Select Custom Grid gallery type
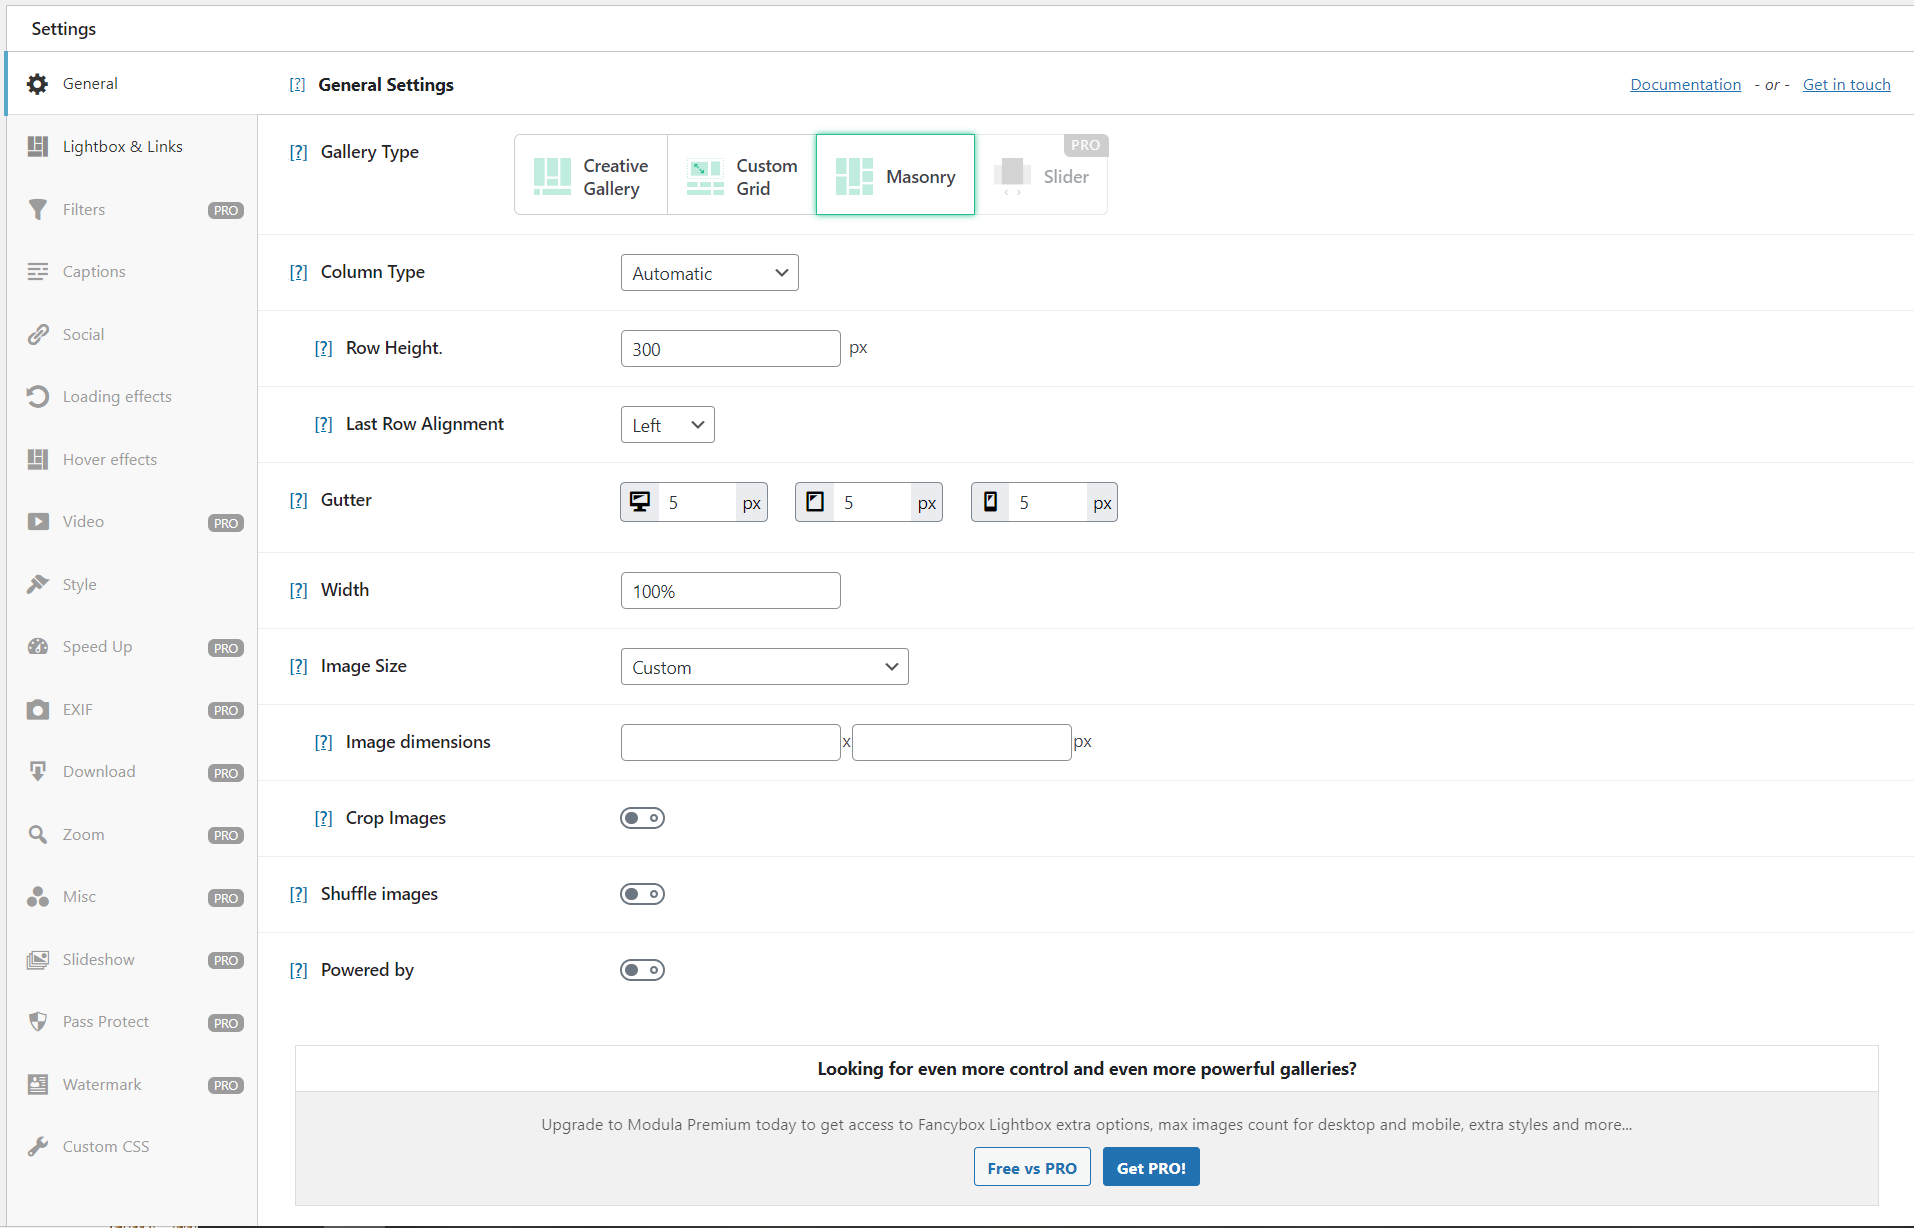Image resolution: width=1914 pixels, height=1228 pixels. coord(742,176)
